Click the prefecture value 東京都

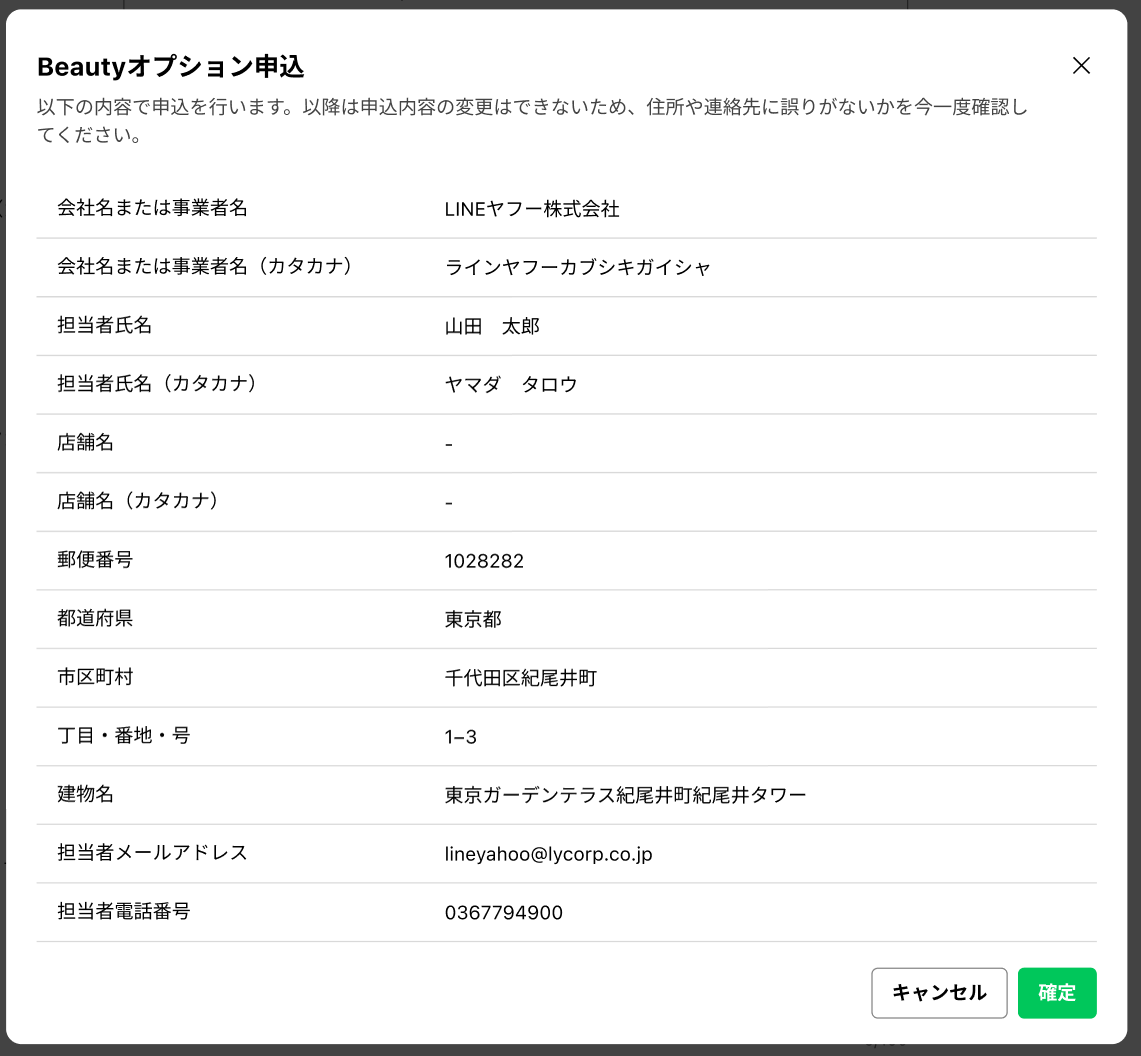(x=473, y=619)
